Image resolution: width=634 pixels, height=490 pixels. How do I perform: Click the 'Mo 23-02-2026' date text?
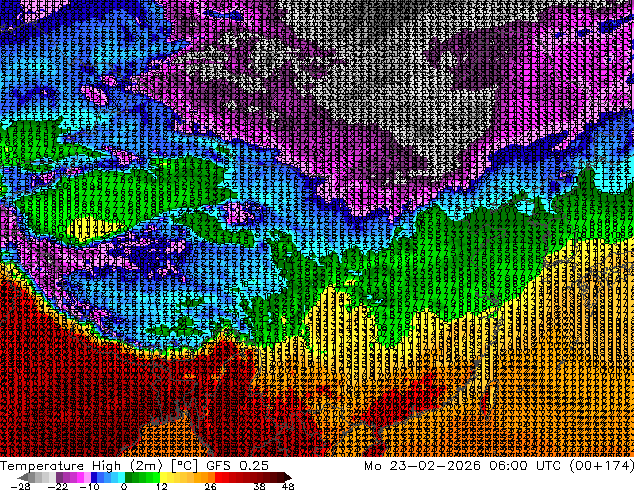click(x=422, y=466)
